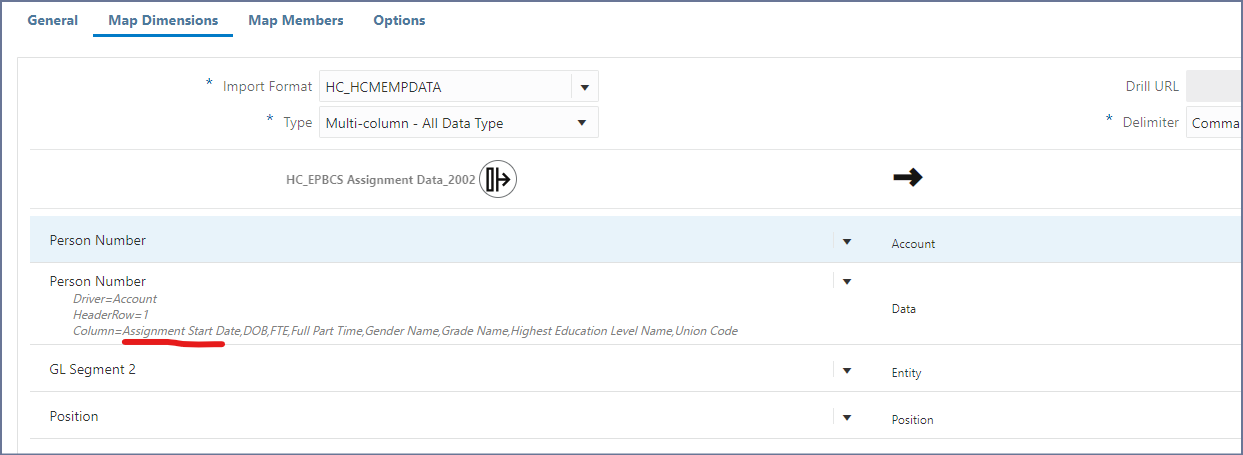Click the Position source column text
Viewport: 1243px width, 455px height.
(x=74, y=416)
